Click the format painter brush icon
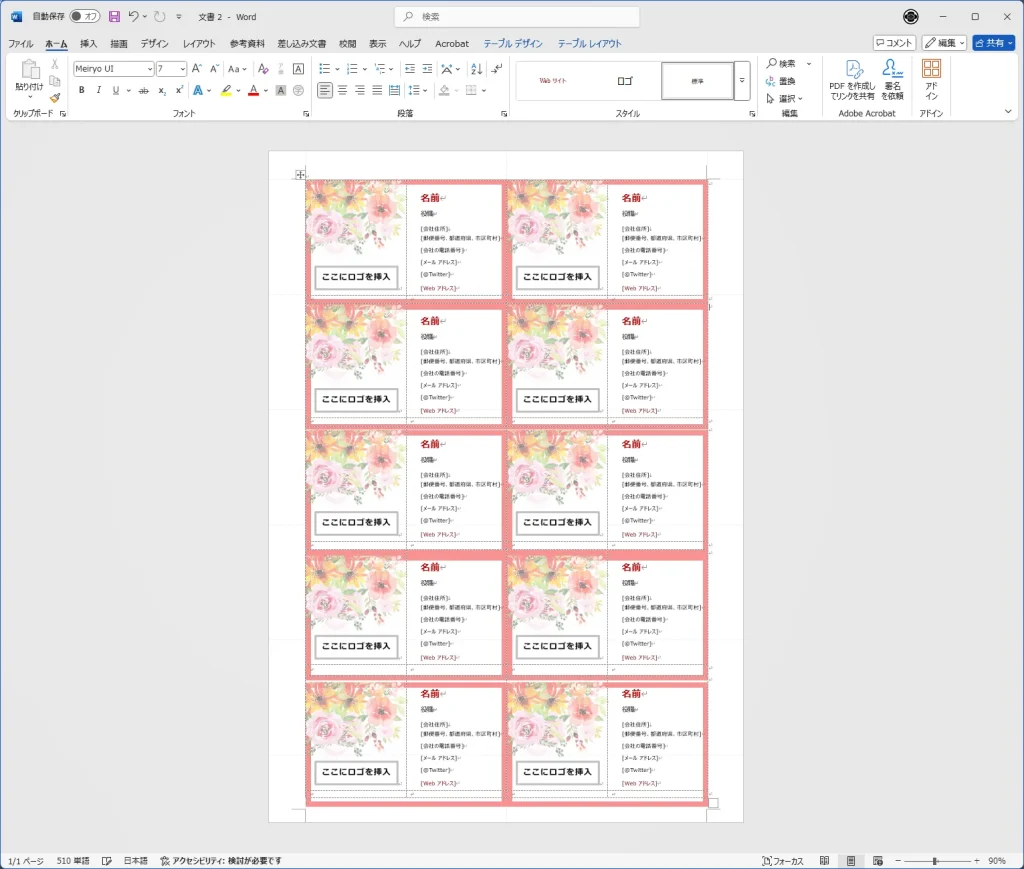The image size is (1024, 869). click(55, 98)
